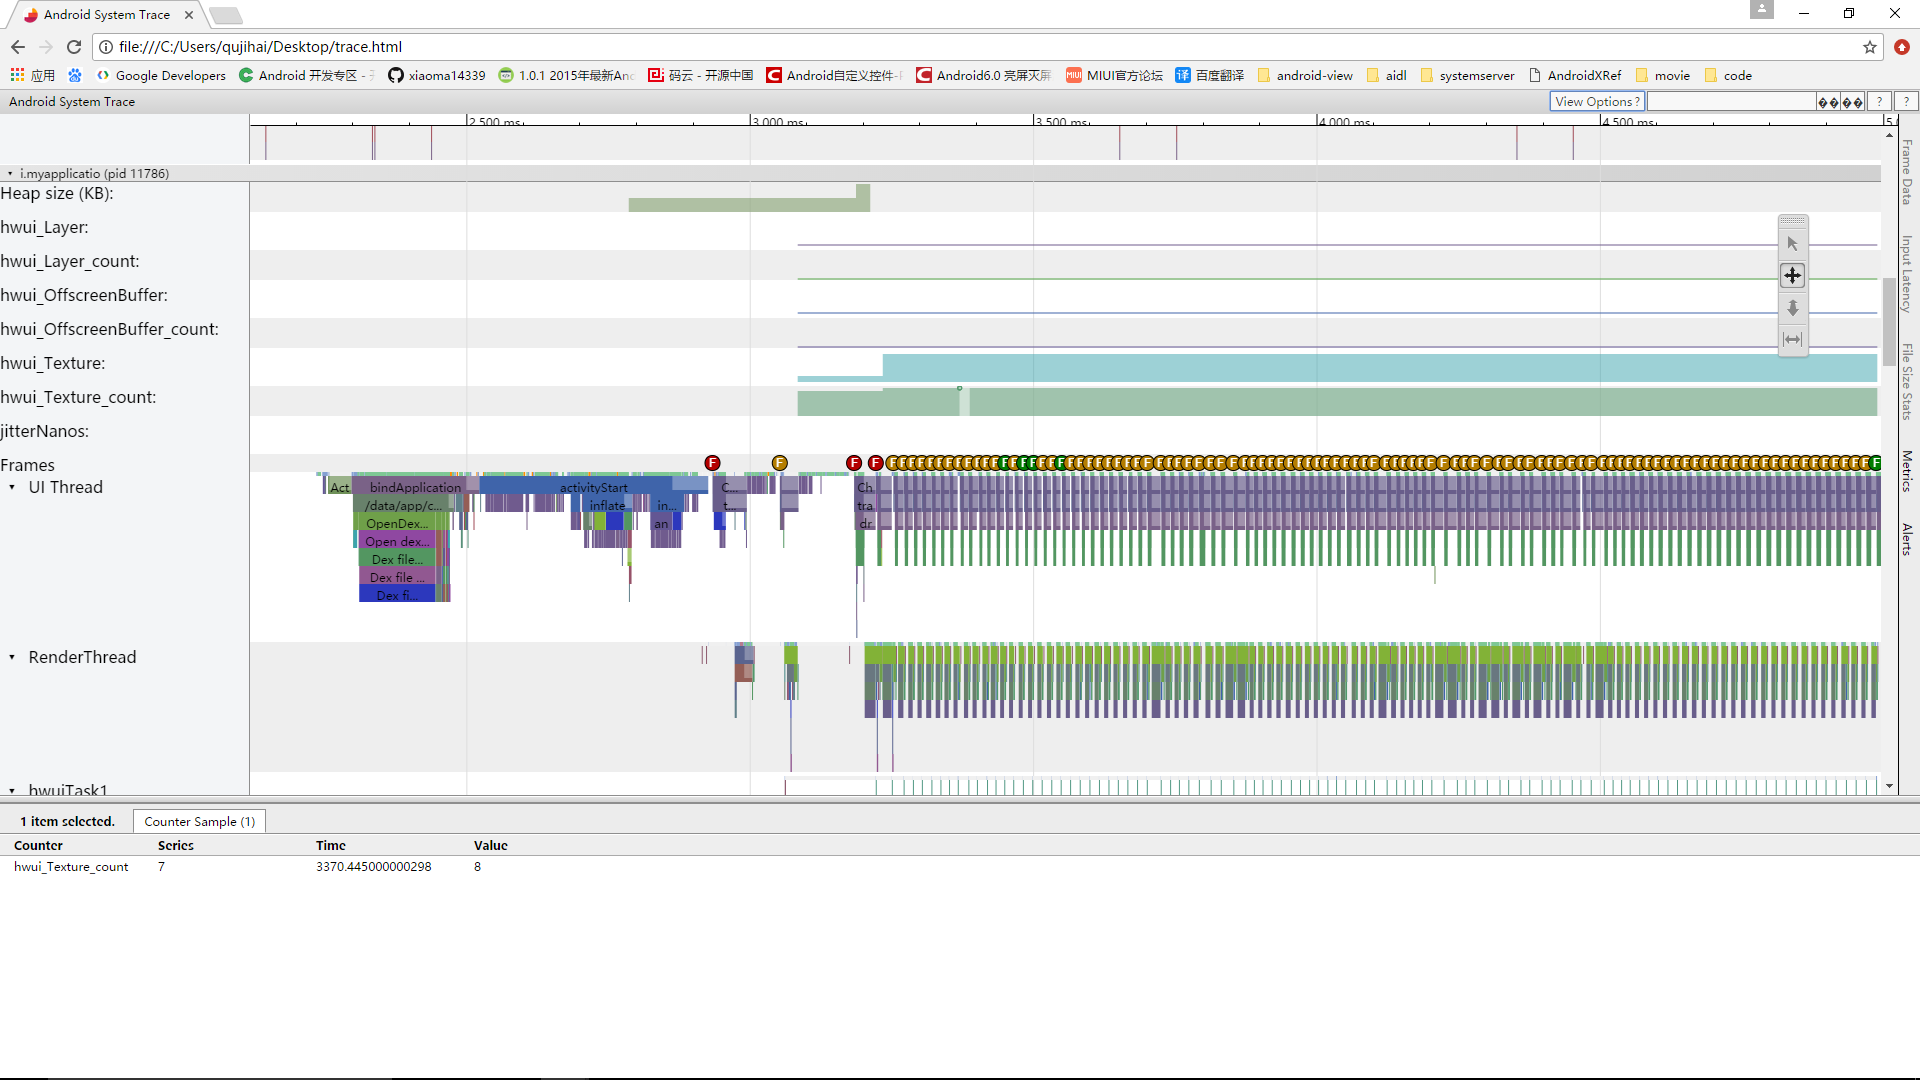The image size is (1920, 1080).
Task: Expand the hwuiTask1 tree item
Action: 12,790
